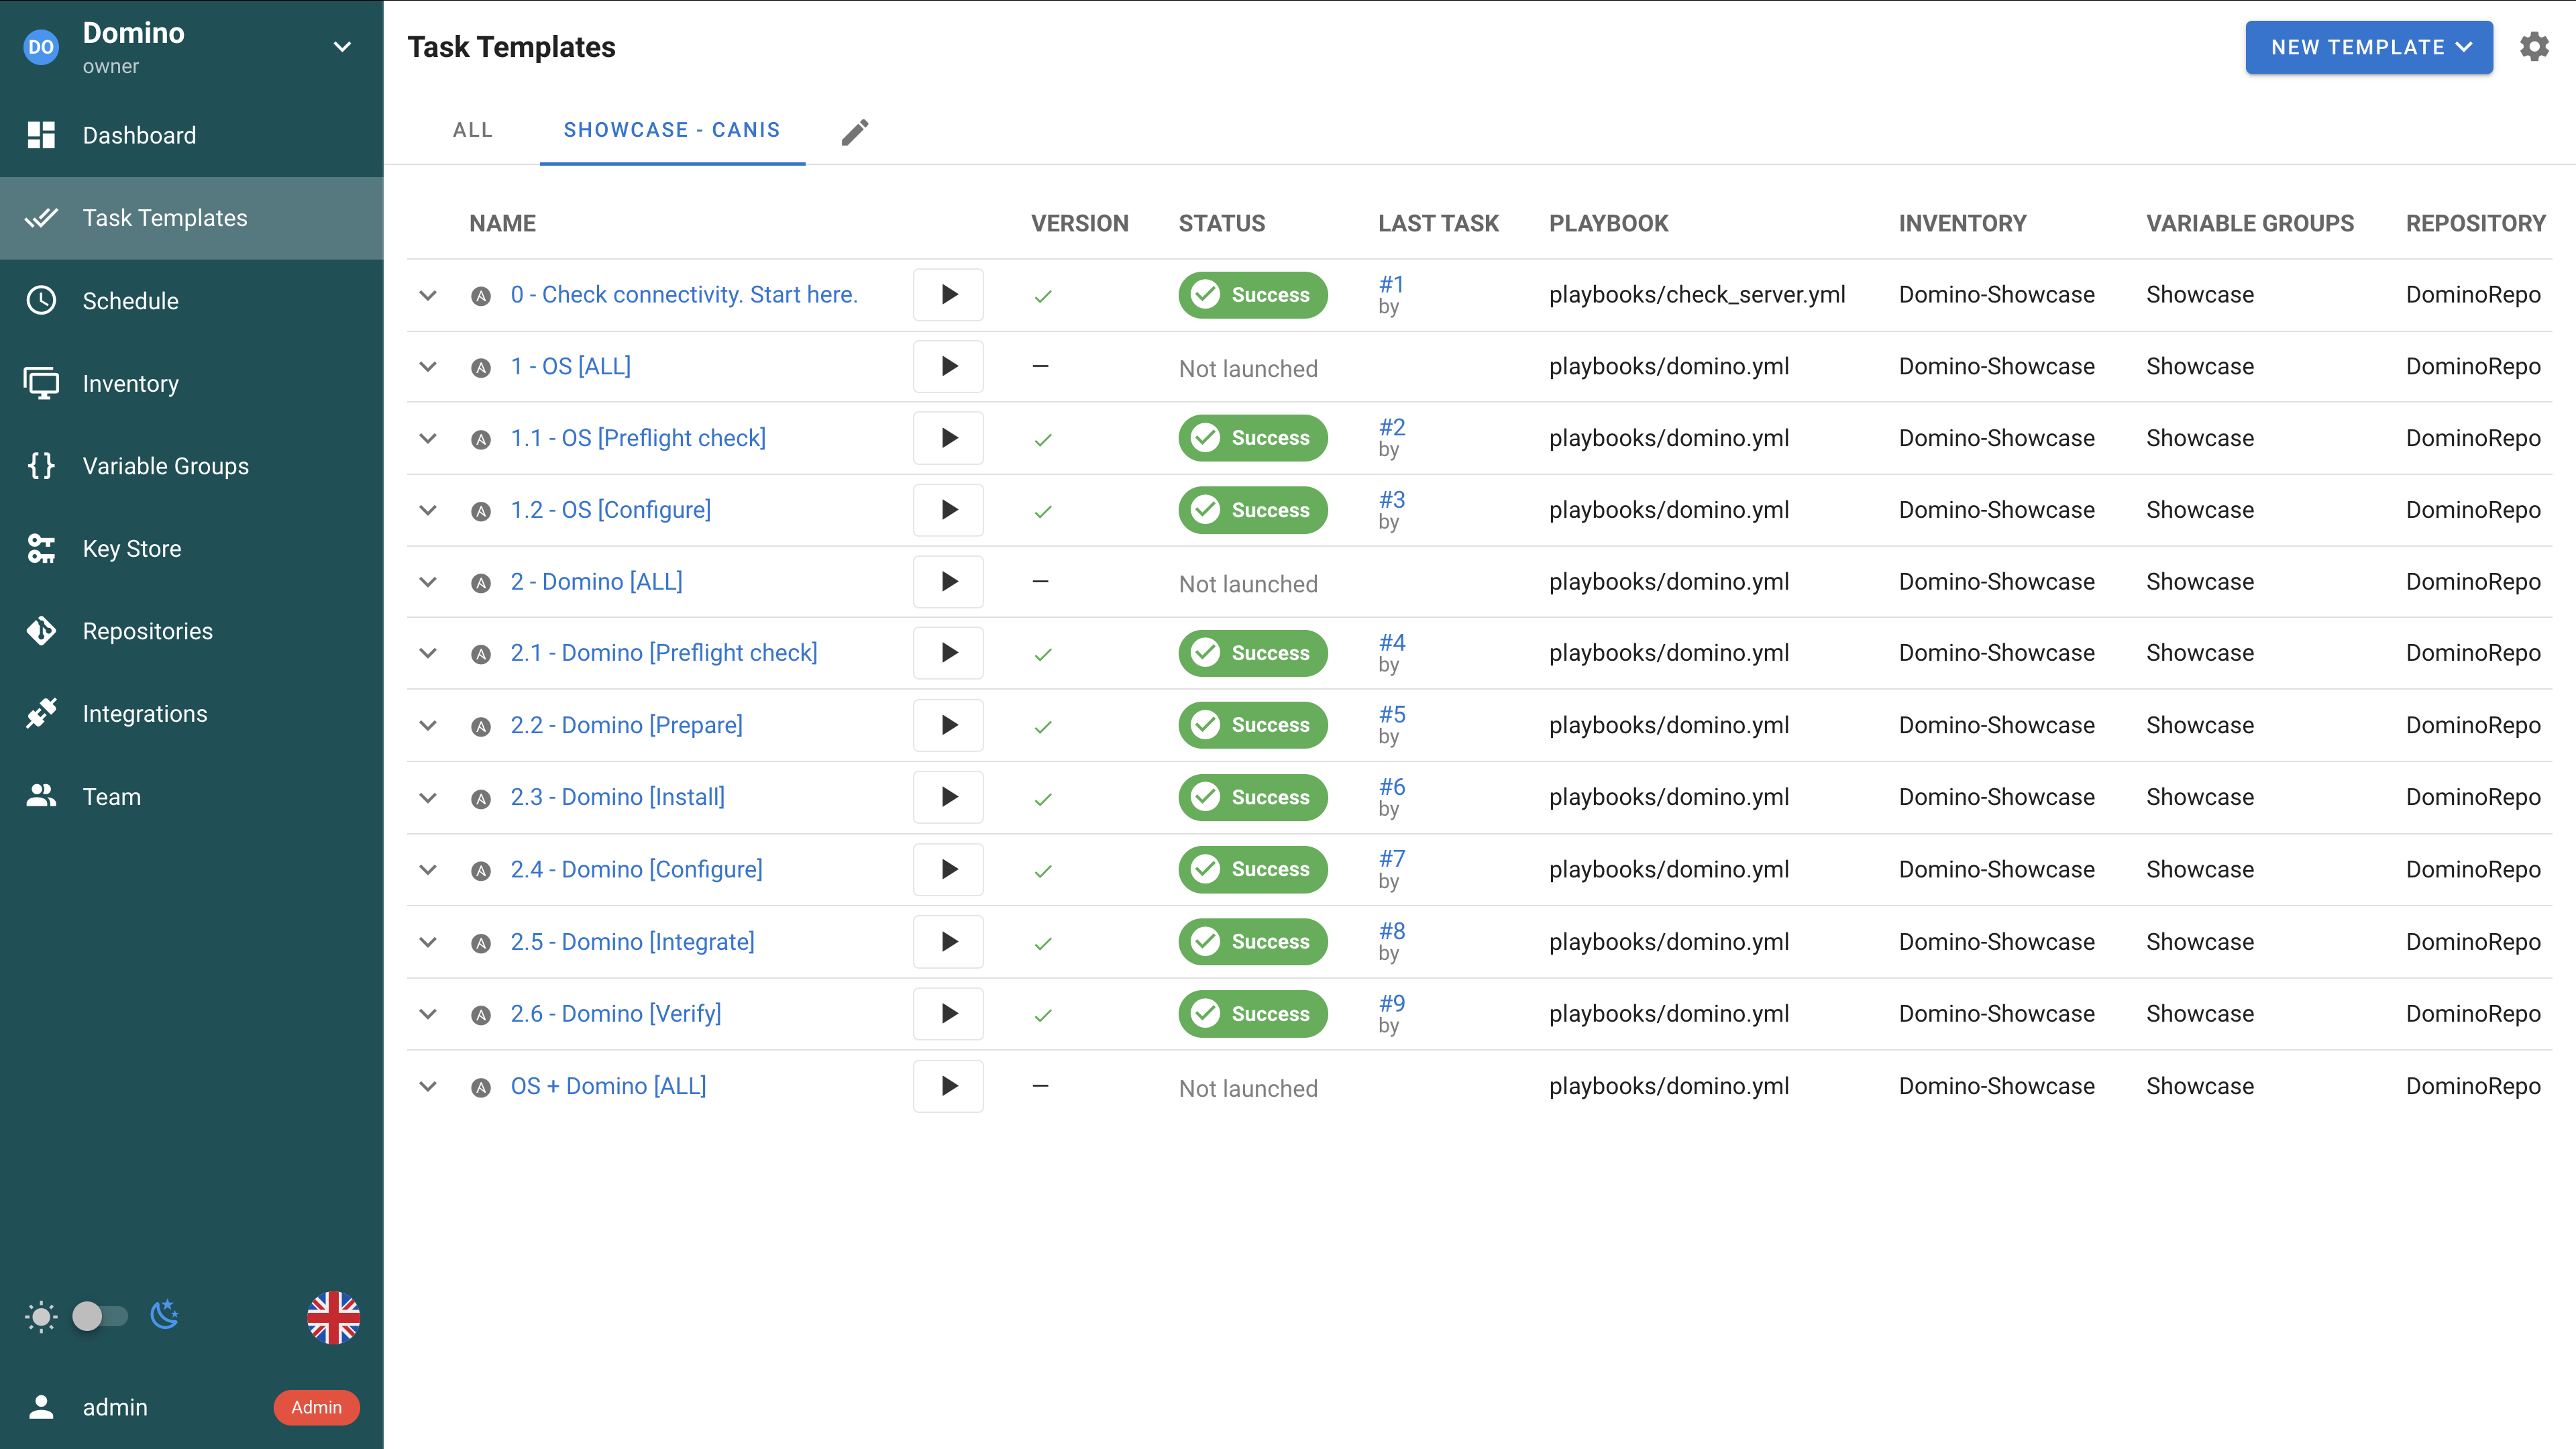Image resolution: width=2576 pixels, height=1449 pixels.
Task: Switch to the ALL tab
Action: point(473,130)
